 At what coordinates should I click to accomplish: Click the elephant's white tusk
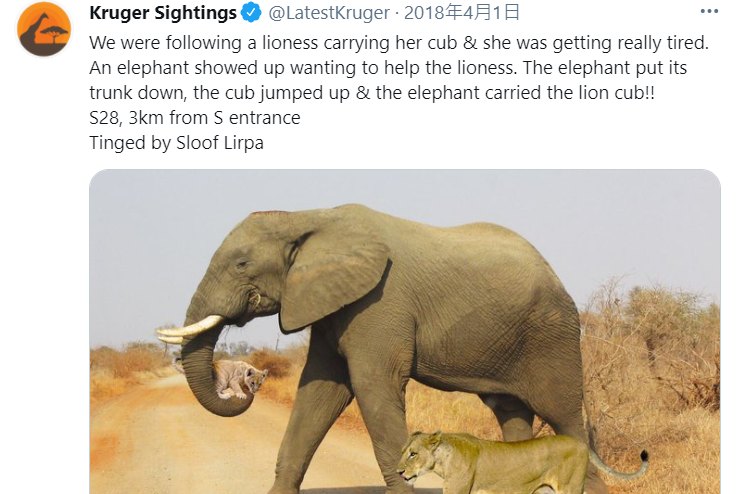click(192, 329)
